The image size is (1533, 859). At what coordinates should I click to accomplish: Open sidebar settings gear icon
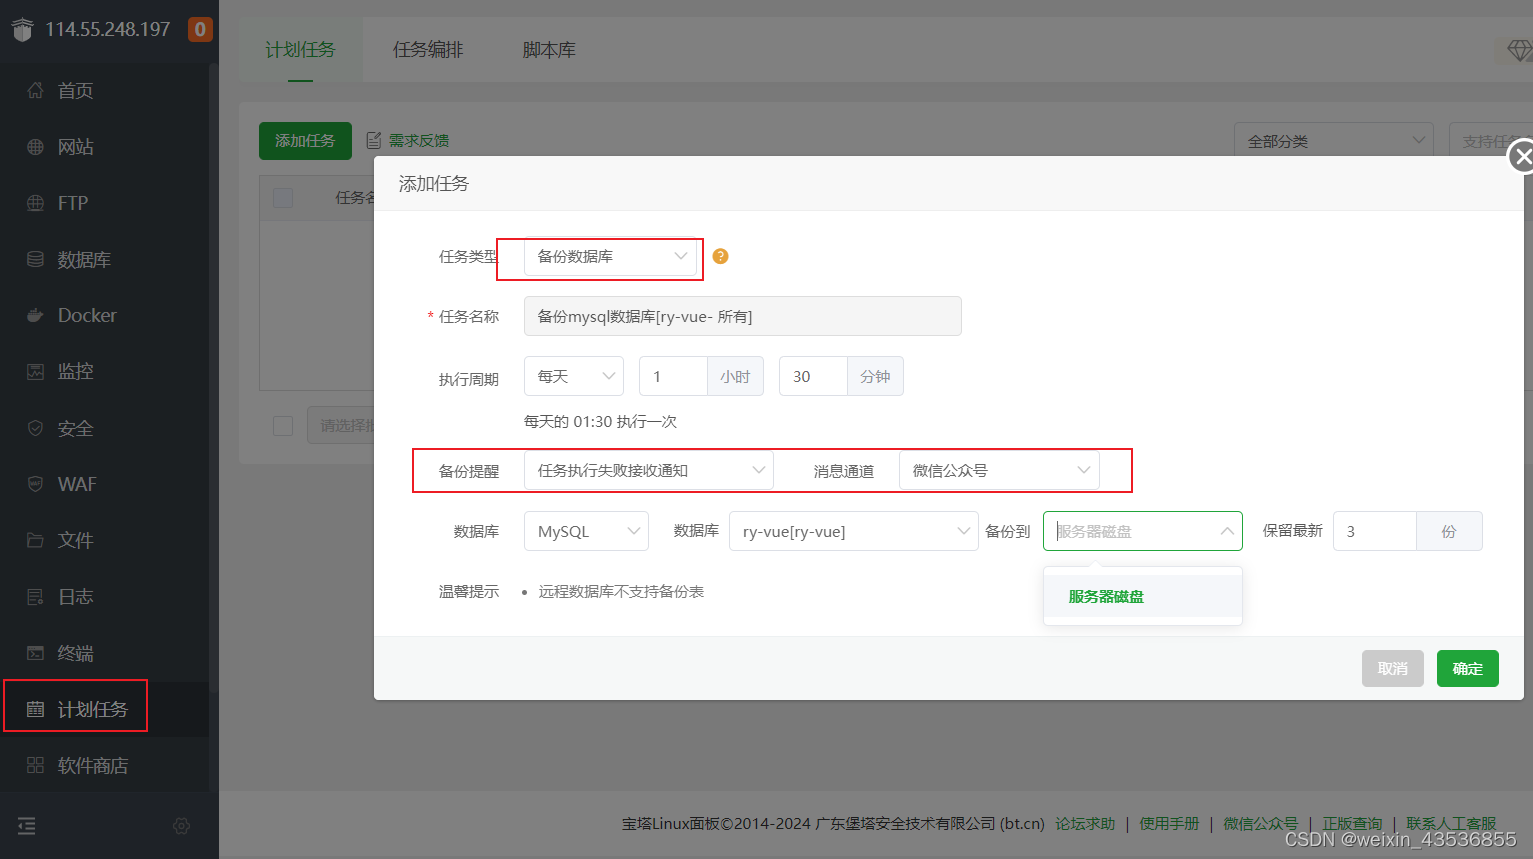[x=181, y=826]
